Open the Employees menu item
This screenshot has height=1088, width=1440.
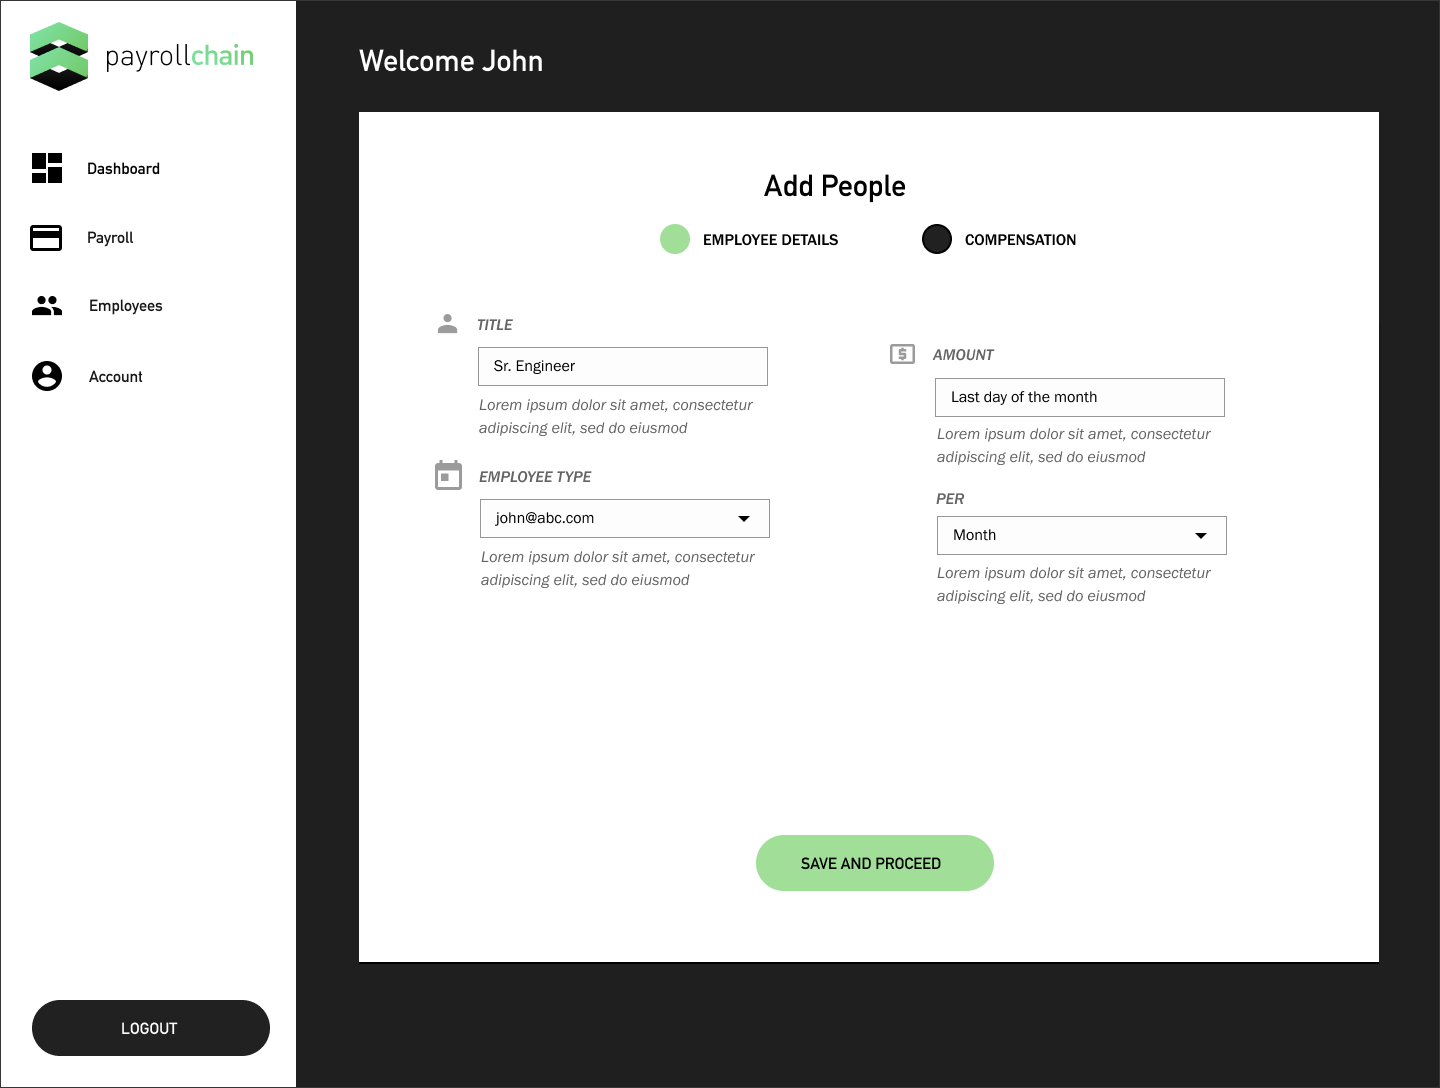coord(125,306)
